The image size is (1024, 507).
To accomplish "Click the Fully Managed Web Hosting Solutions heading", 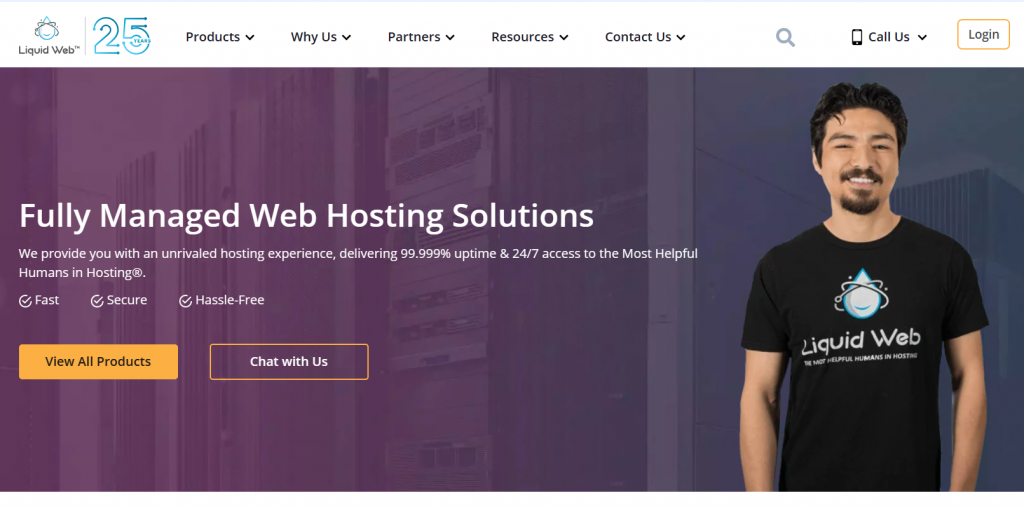I will point(306,216).
